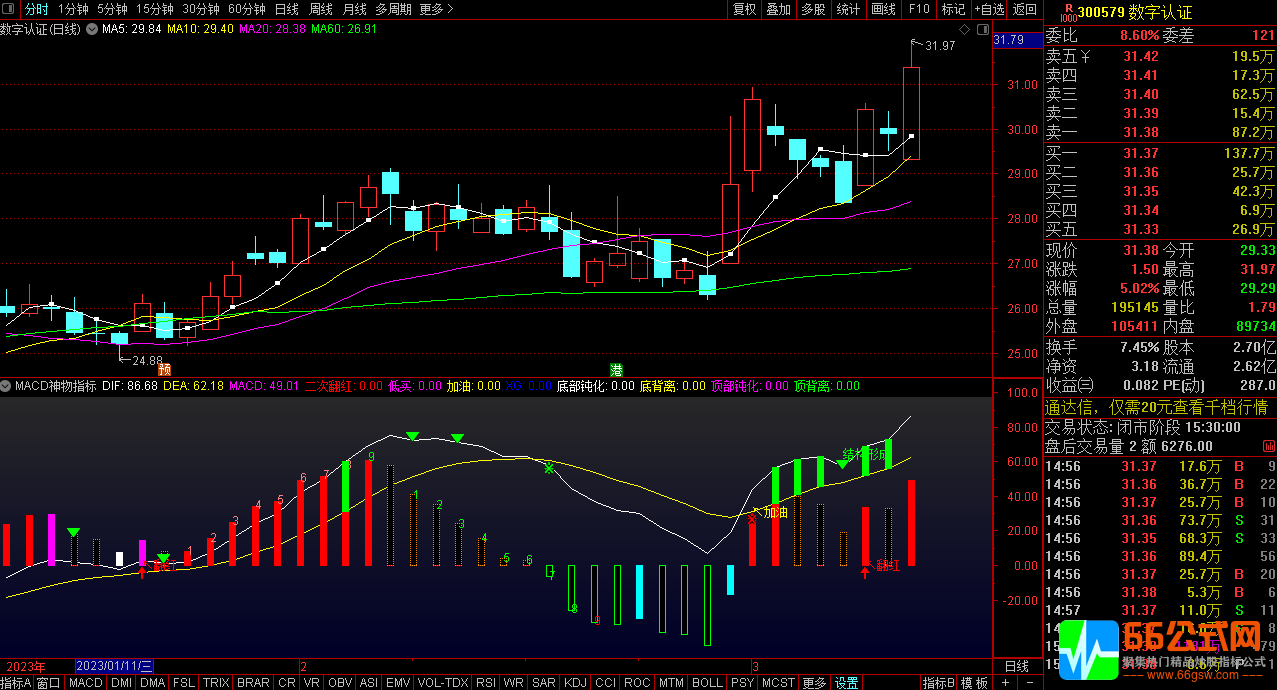Select the BOLL indicator tab

click(707, 683)
